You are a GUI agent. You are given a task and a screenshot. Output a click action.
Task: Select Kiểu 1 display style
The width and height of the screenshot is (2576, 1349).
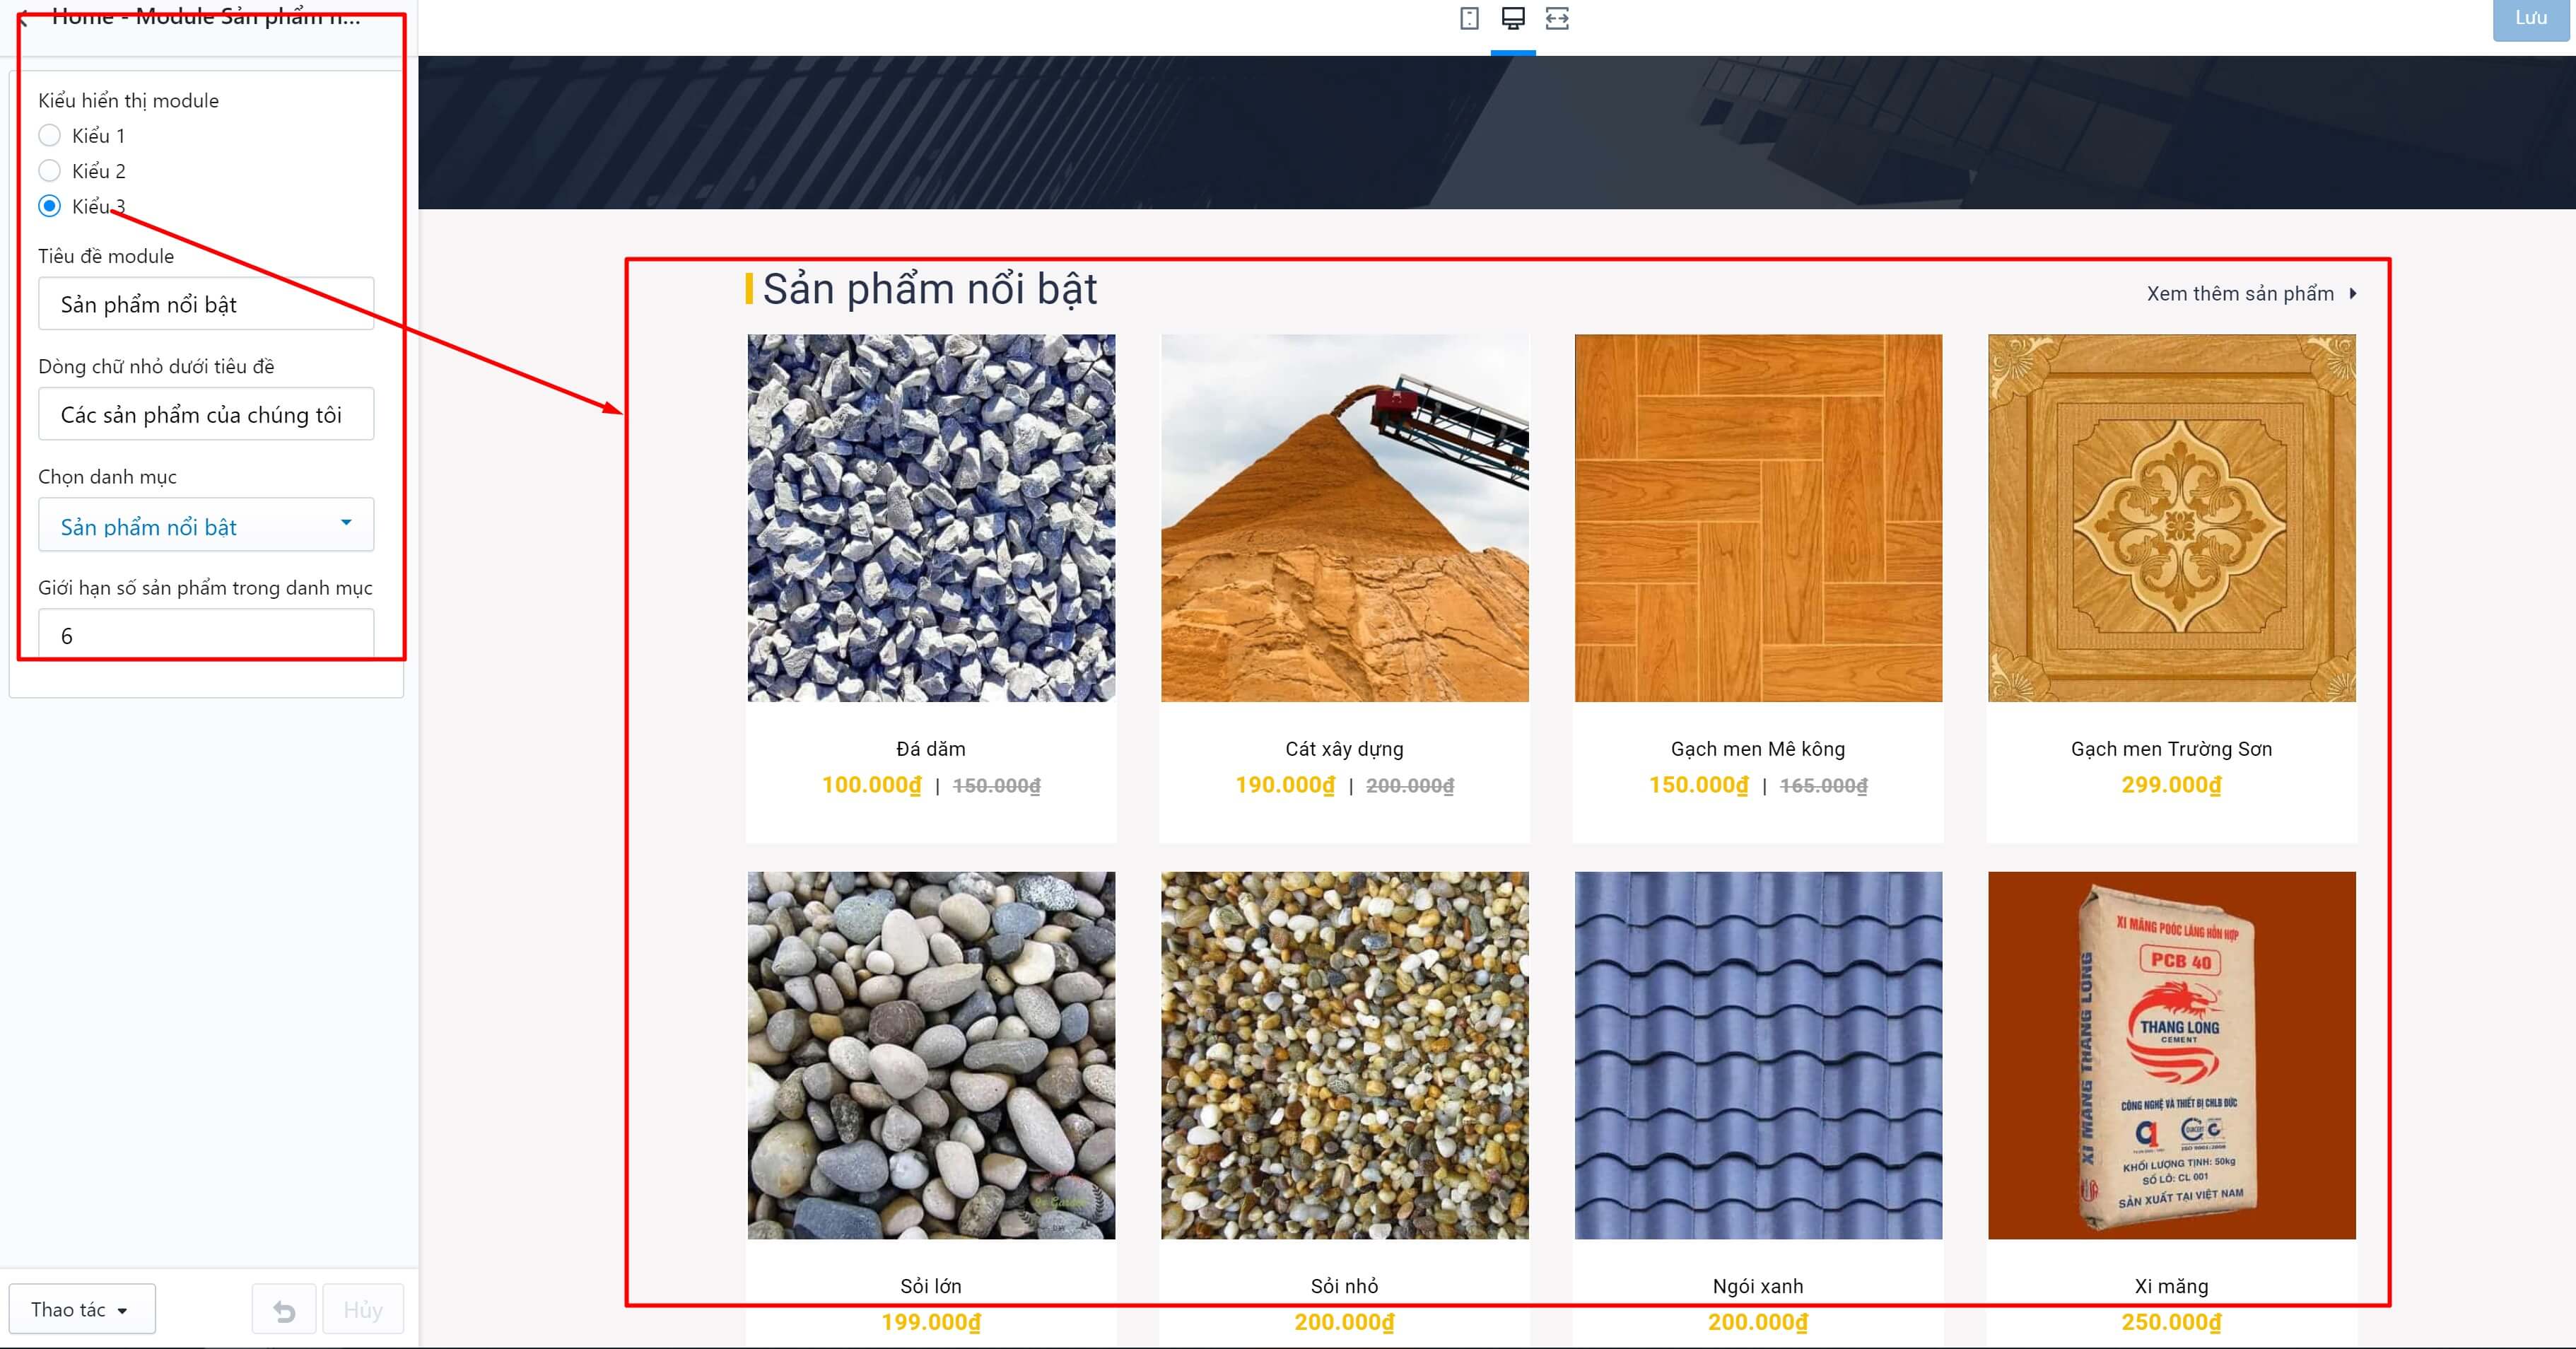[49, 135]
